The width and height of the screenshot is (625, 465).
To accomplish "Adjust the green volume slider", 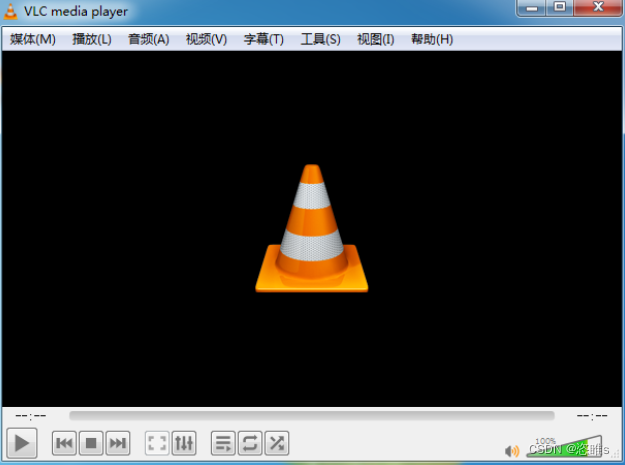I will coord(564,447).
